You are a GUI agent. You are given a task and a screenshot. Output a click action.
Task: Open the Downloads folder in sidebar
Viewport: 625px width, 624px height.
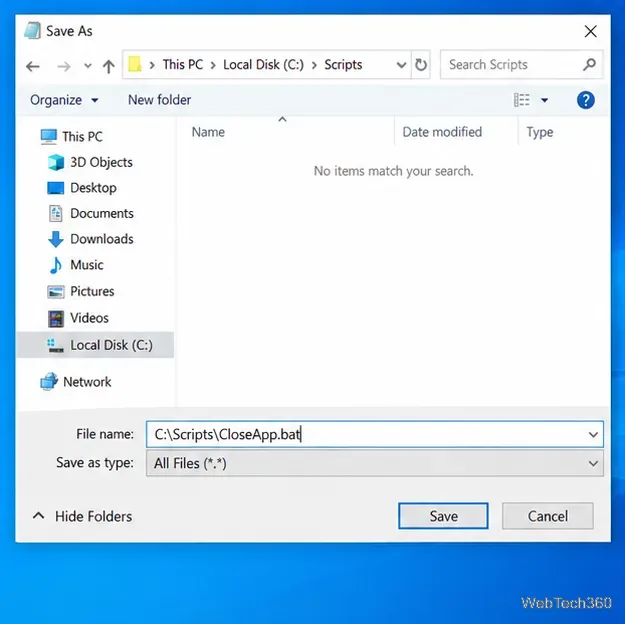tap(90, 239)
